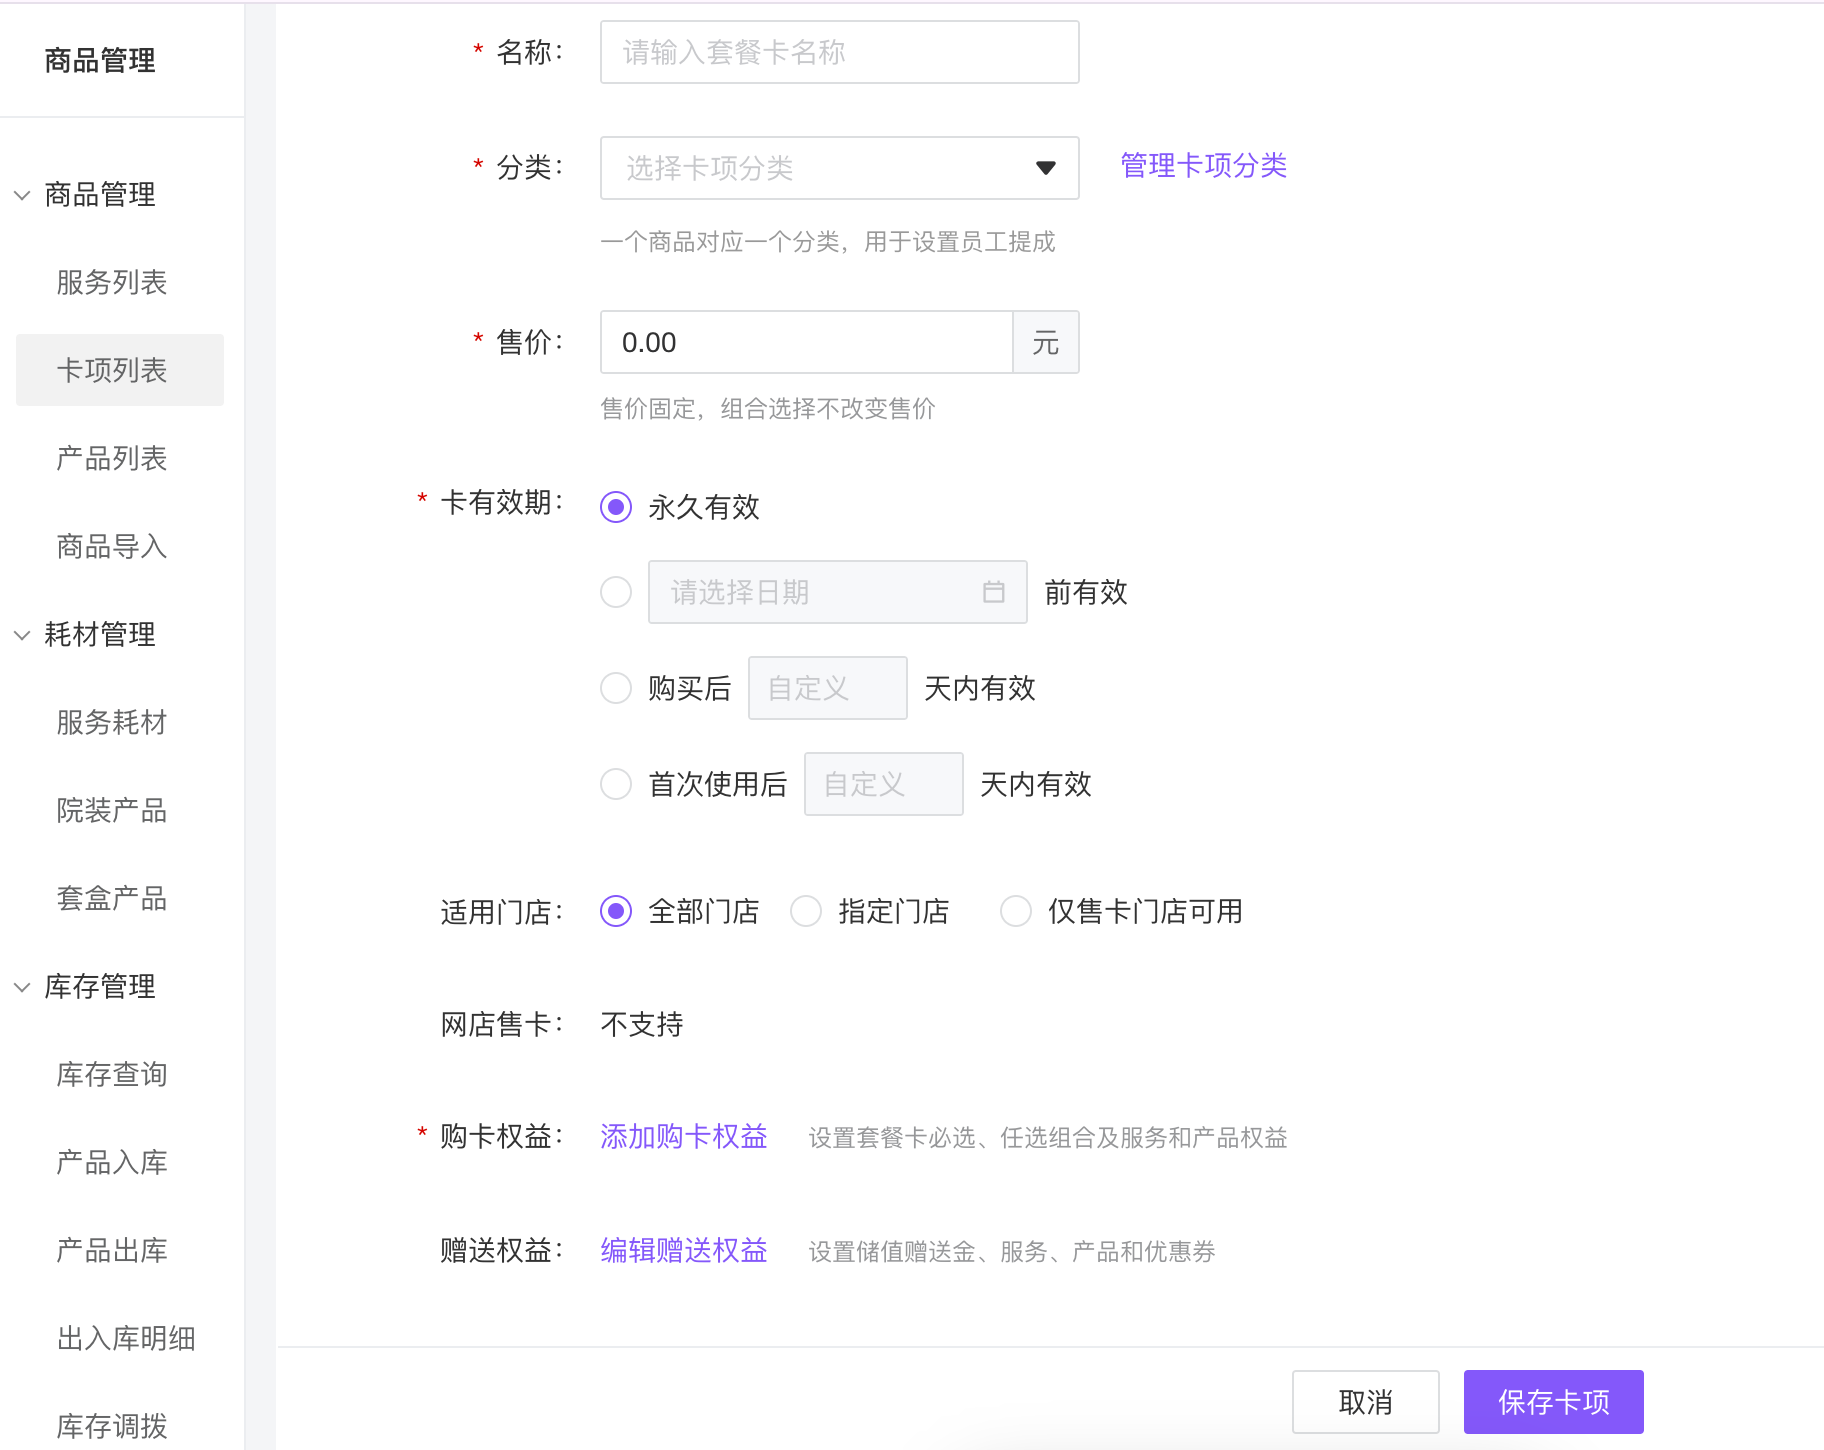Open 产品列表 in the sidebar
This screenshot has width=1824, height=1450.
pyautogui.click(x=111, y=458)
